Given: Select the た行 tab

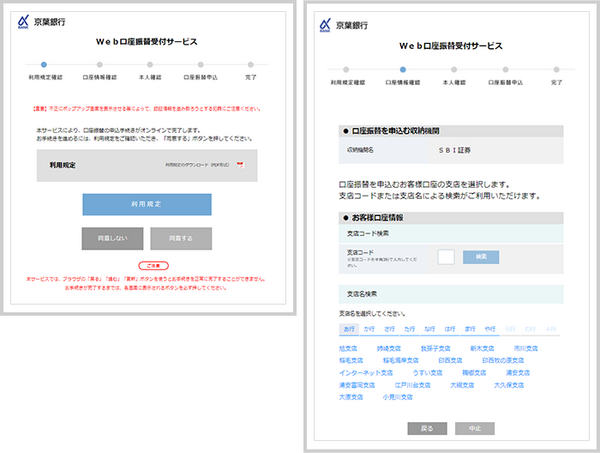Looking at the screenshot, I should point(409,329).
